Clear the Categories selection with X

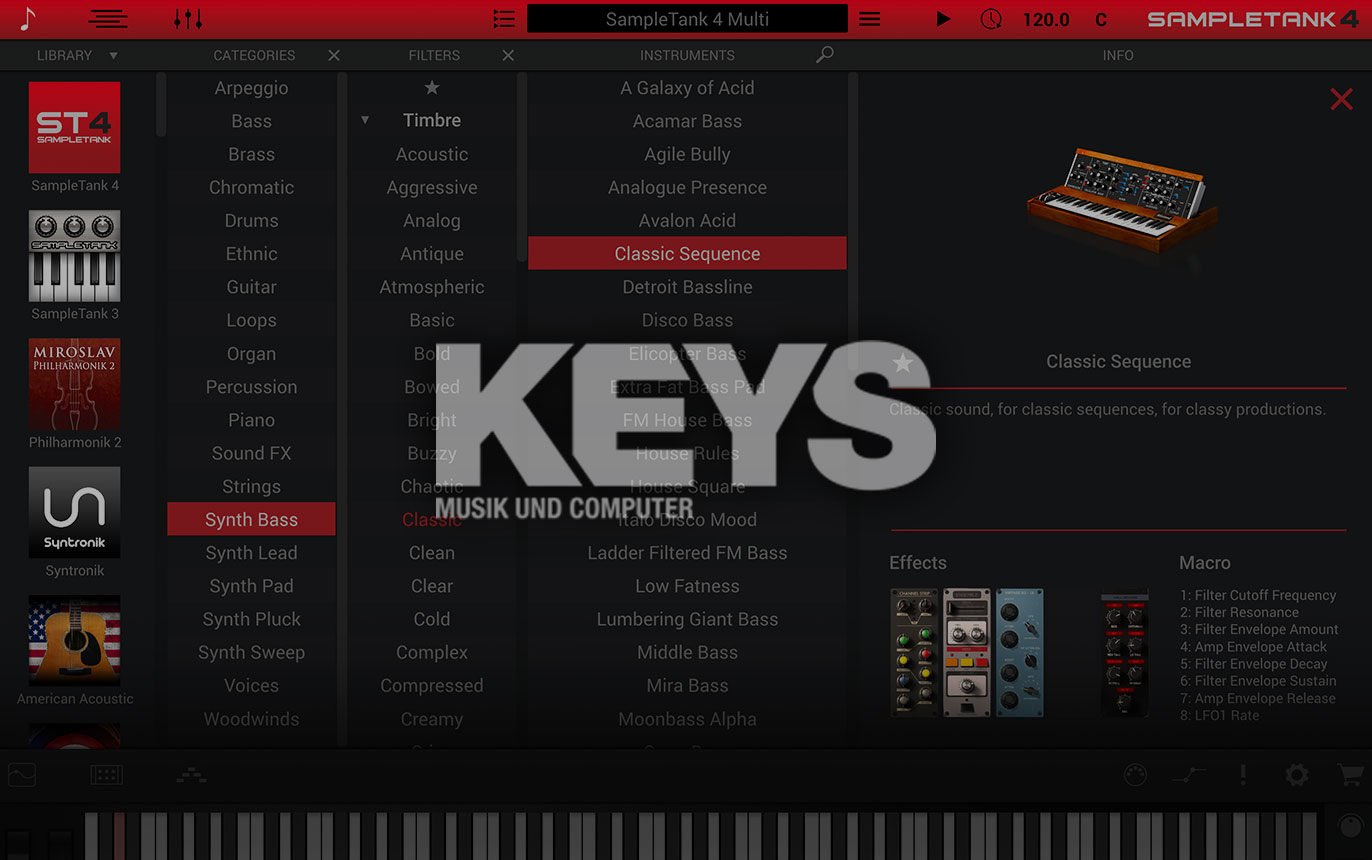click(x=334, y=55)
